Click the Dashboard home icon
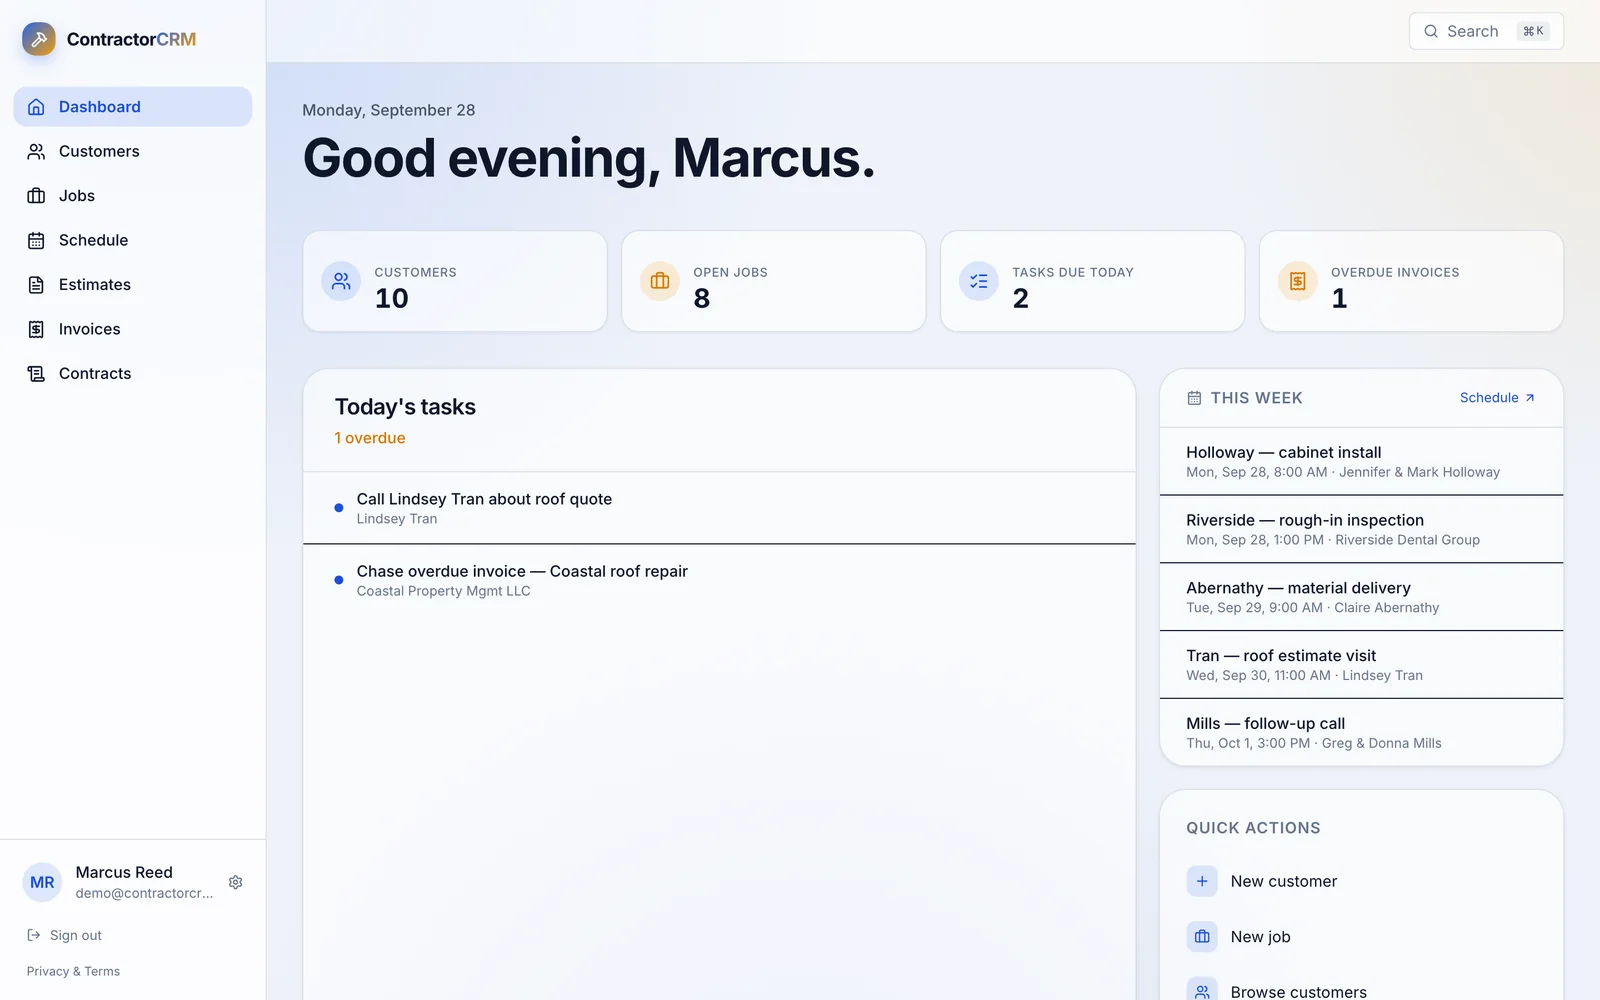This screenshot has width=1600, height=1000. (36, 107)
